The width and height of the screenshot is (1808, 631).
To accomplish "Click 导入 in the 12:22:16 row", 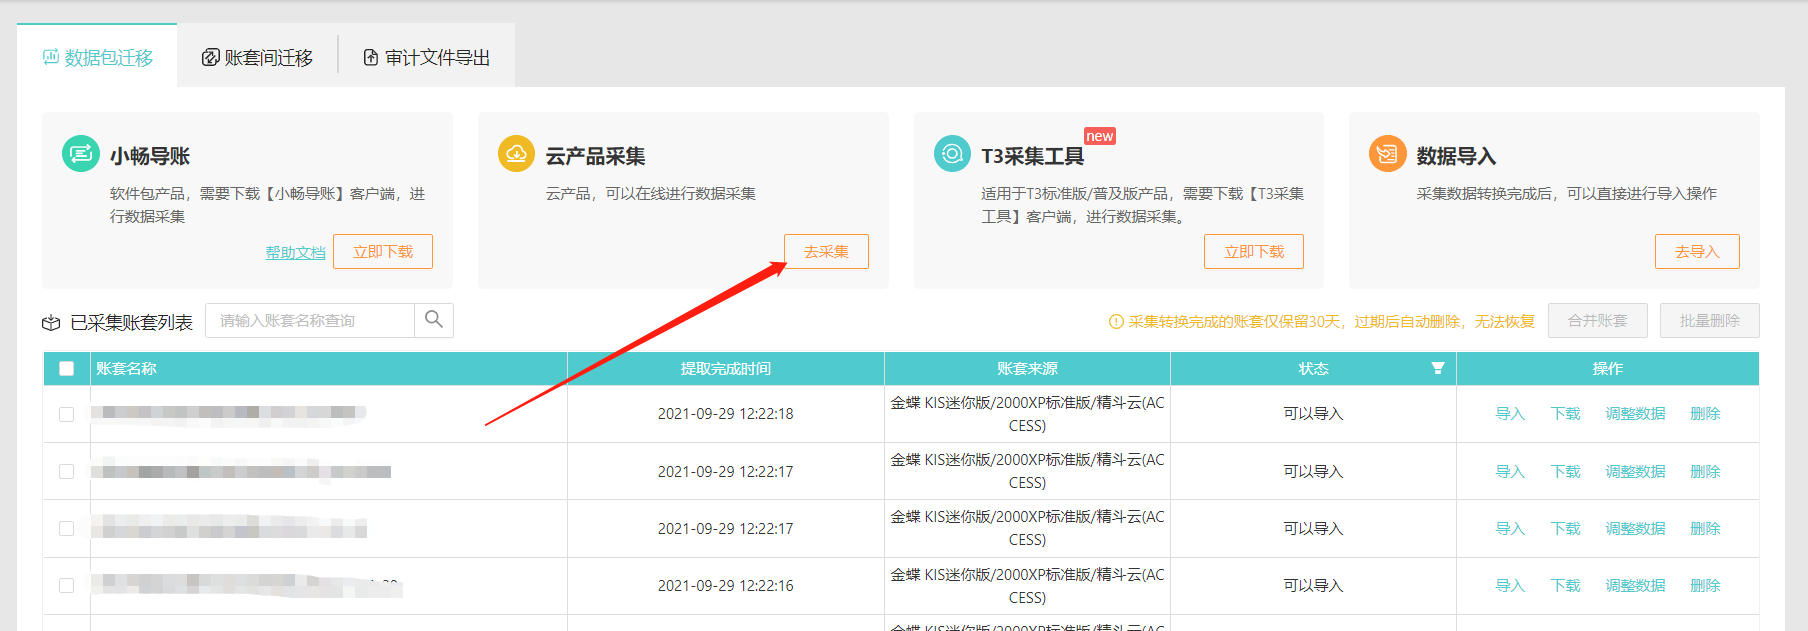I will [1510, 585].
